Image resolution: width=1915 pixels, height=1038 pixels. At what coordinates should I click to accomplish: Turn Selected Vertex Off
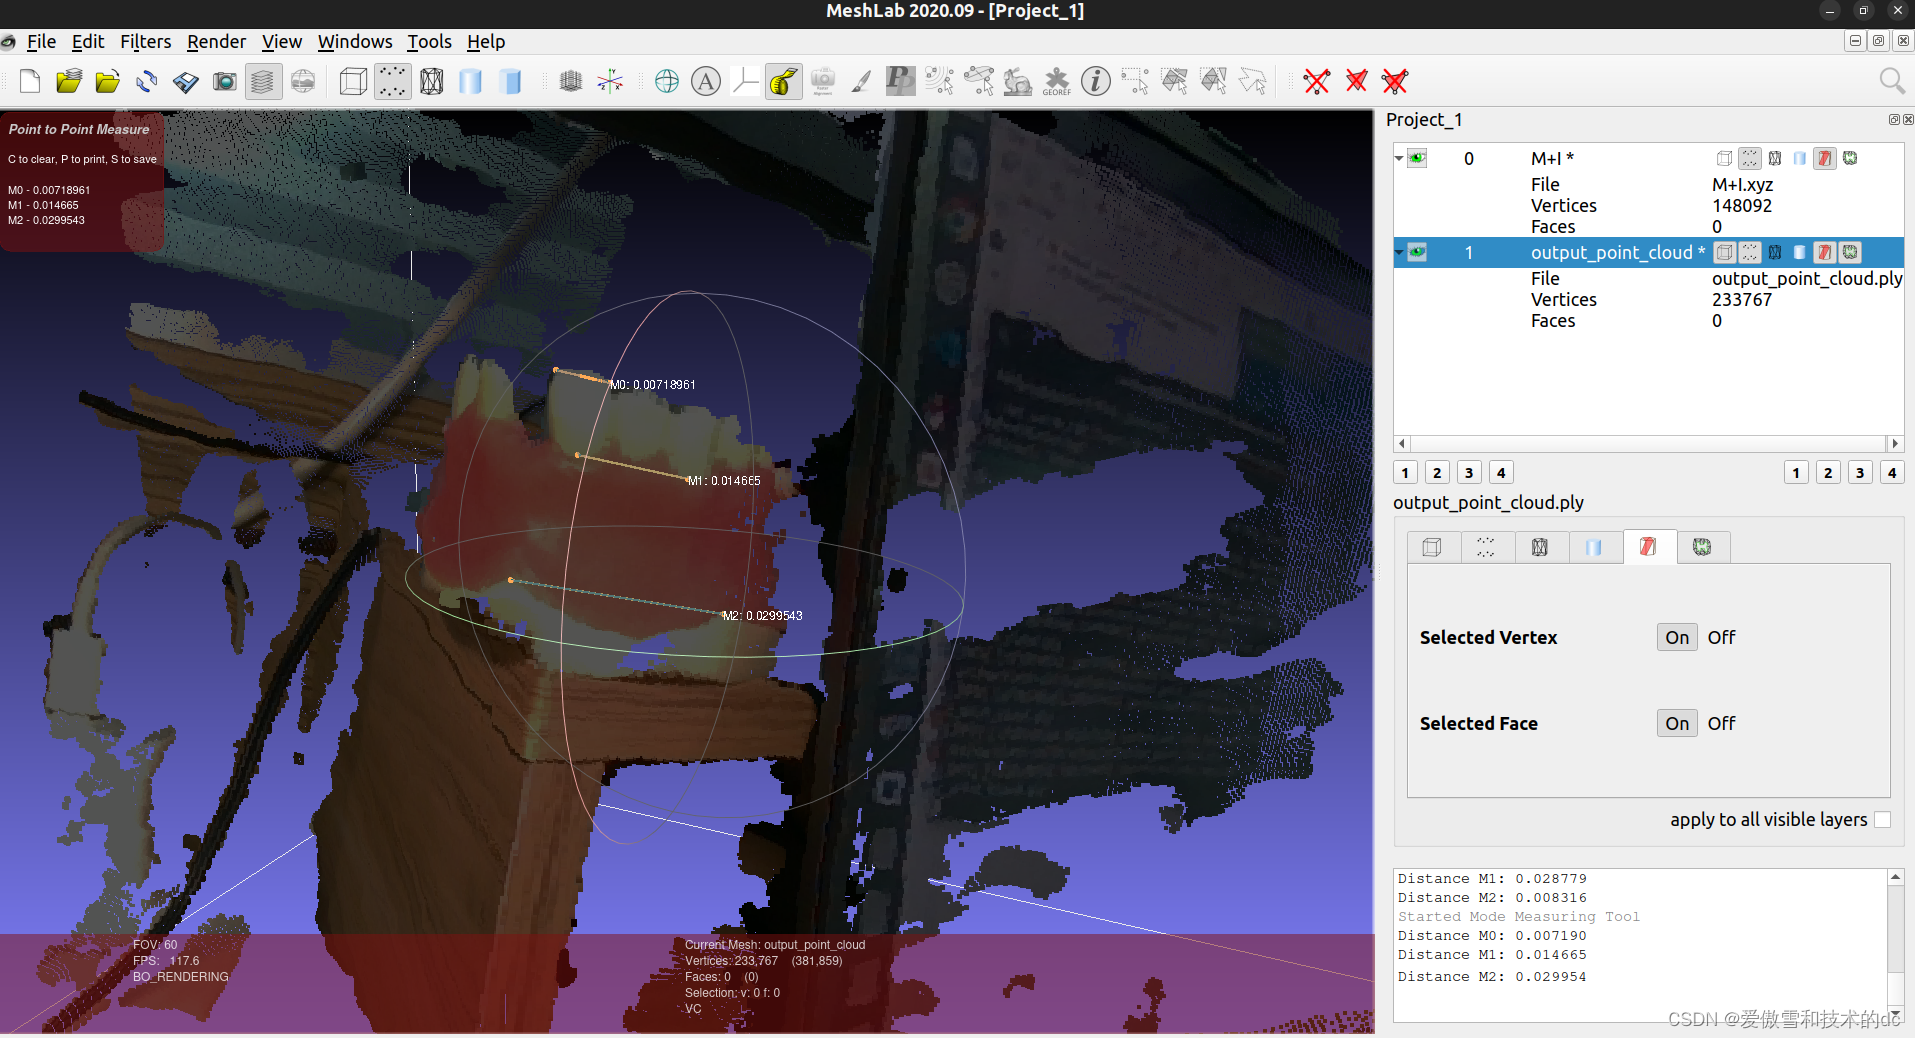[x=1721, y=637]
